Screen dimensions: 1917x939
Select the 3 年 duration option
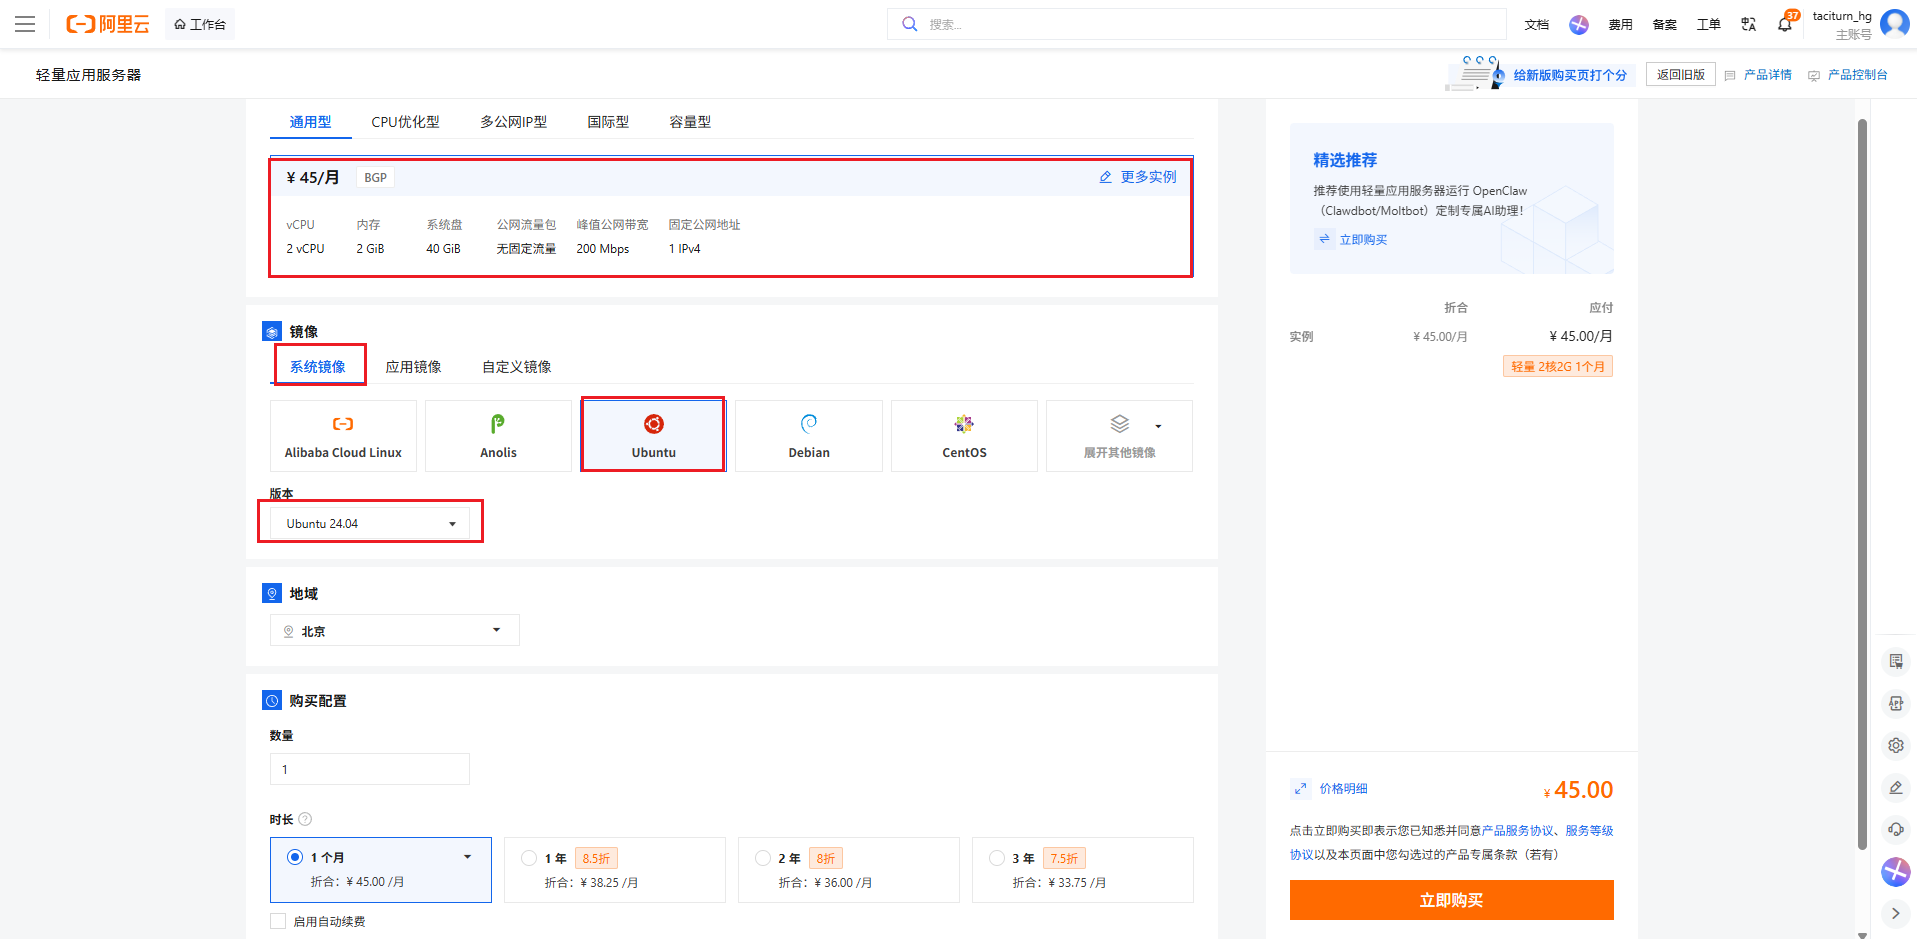click(997, 858)
